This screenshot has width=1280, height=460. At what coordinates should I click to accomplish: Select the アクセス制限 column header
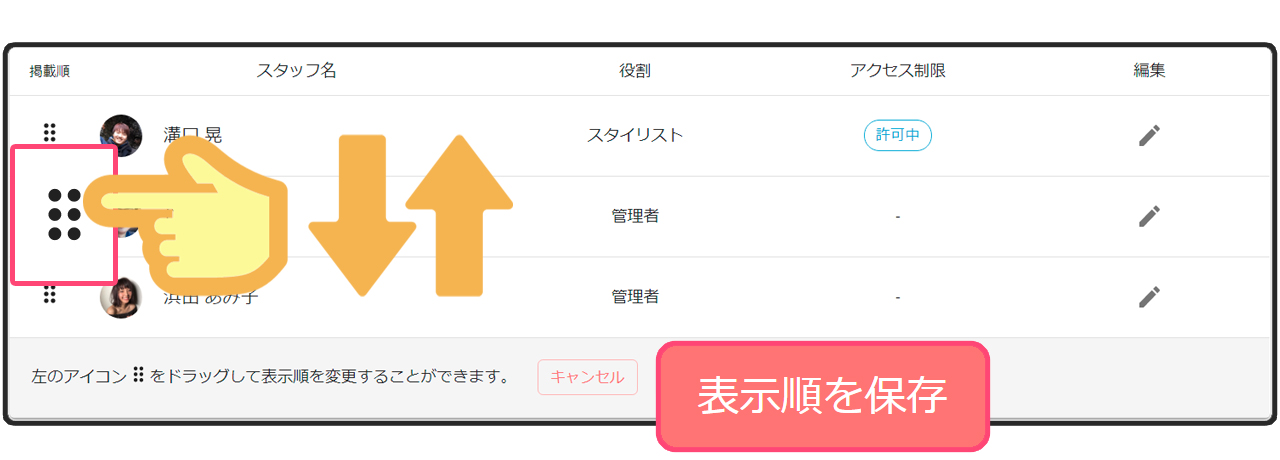click(897, 71)
